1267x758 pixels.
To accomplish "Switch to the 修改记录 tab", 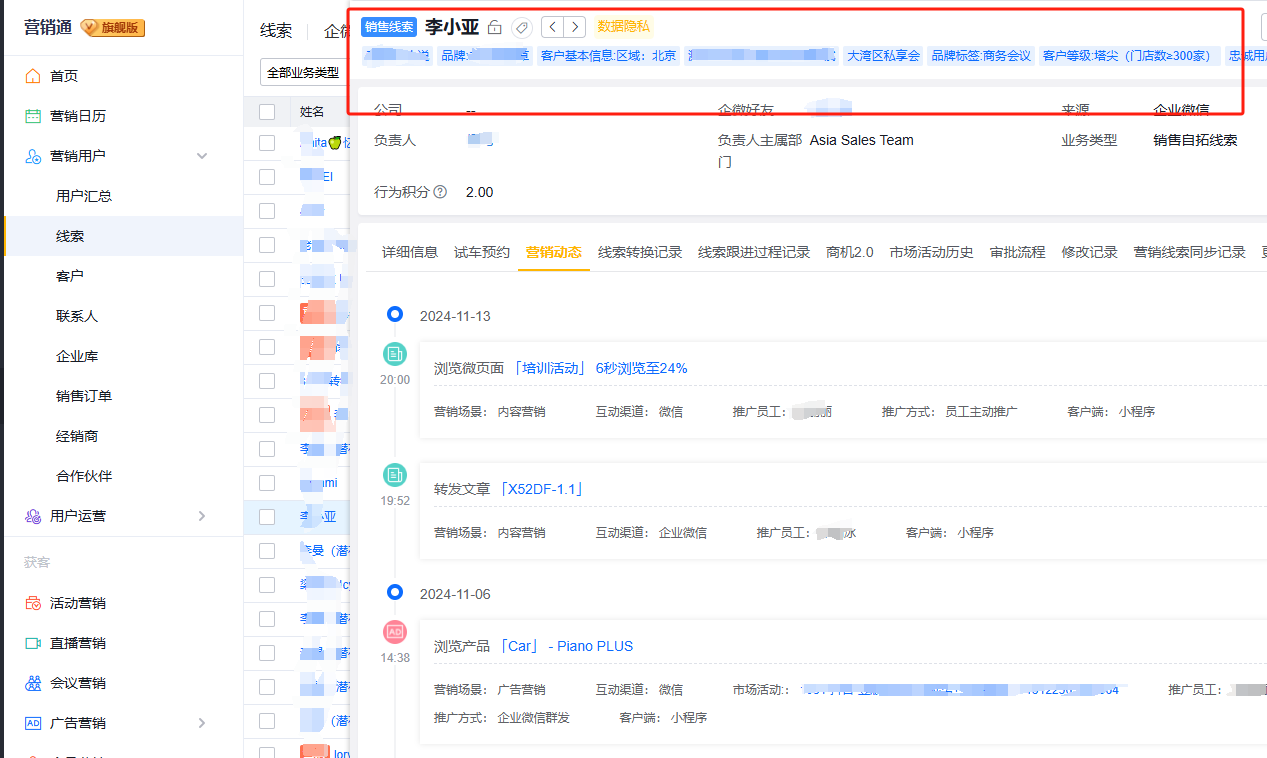I will point(1090,252).
